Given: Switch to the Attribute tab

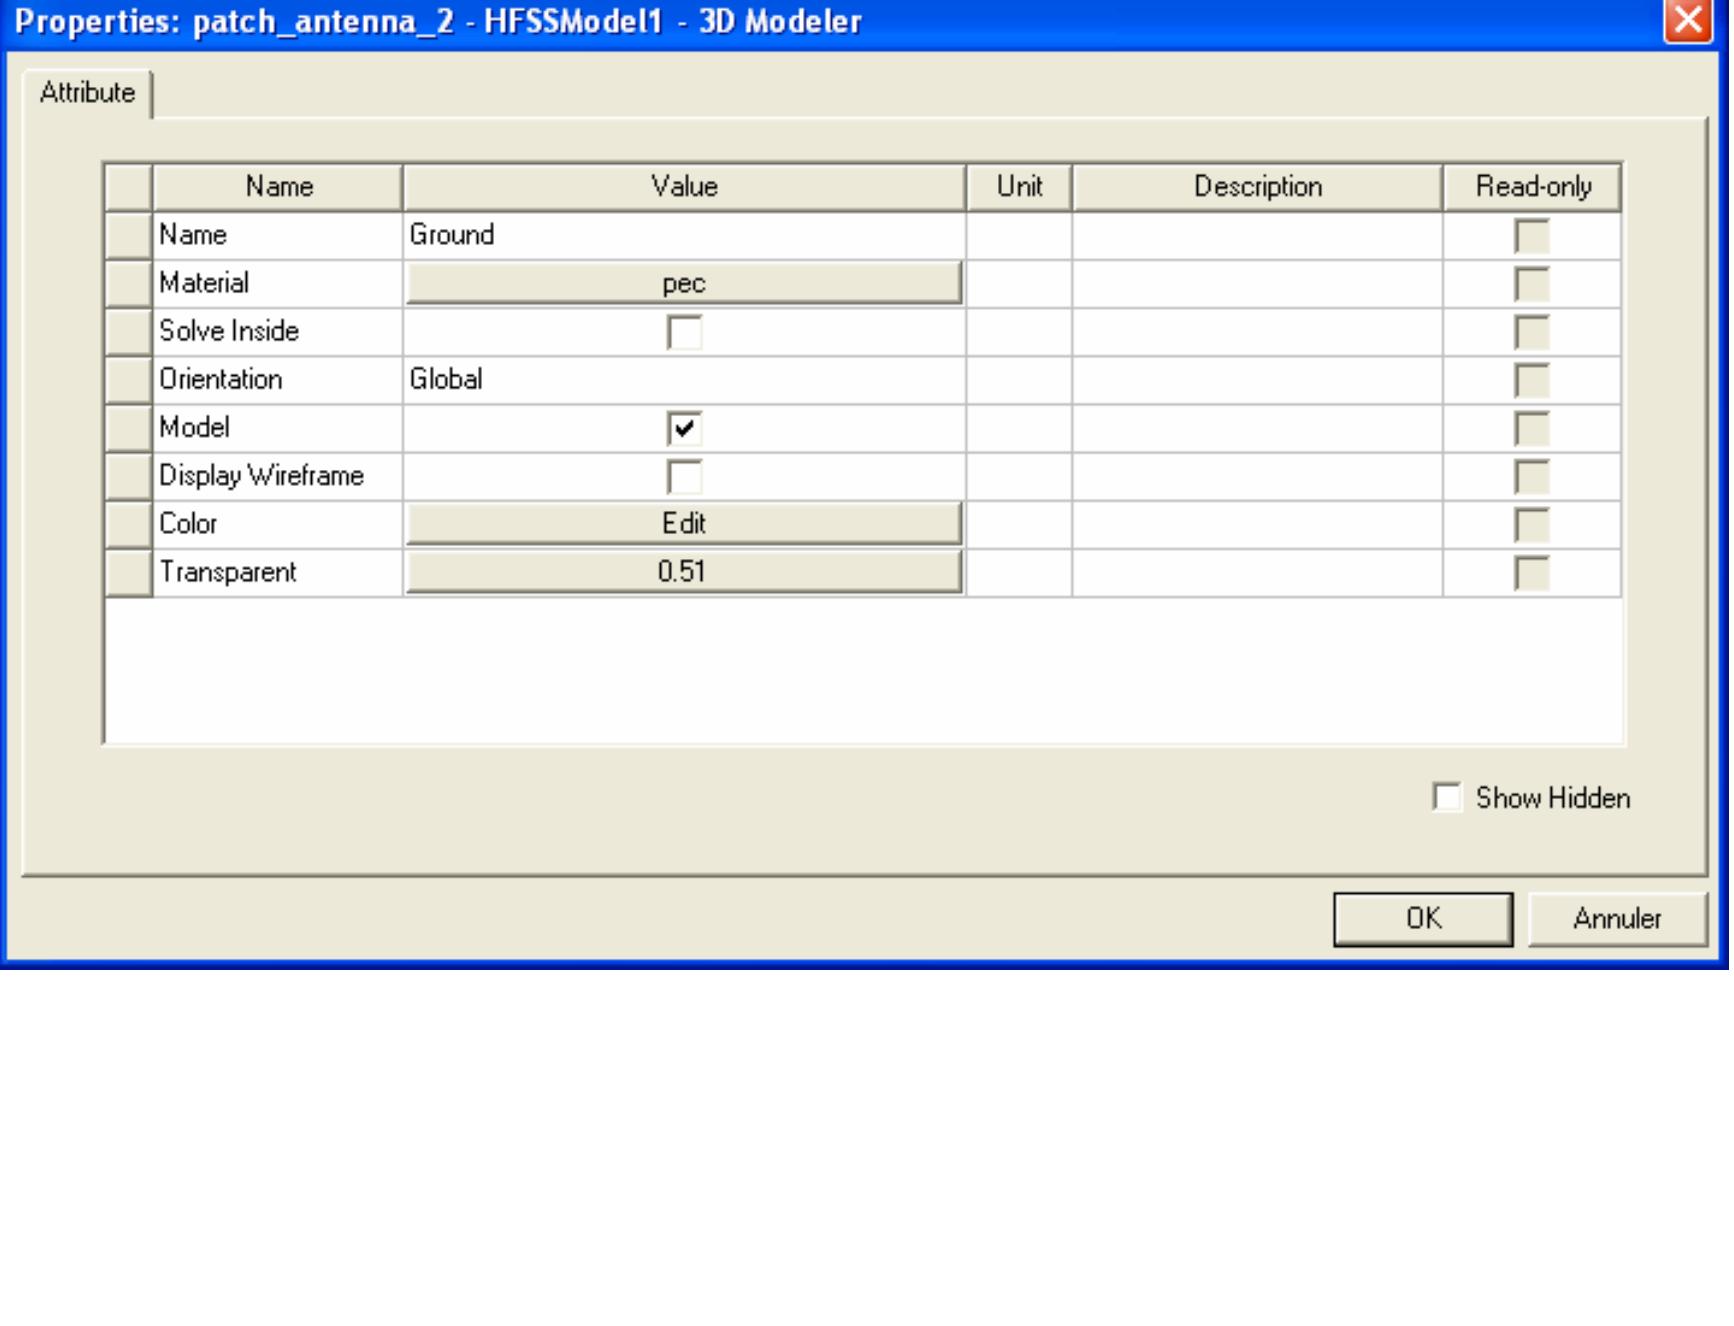Looking at the screenshot, I should 88,92.
